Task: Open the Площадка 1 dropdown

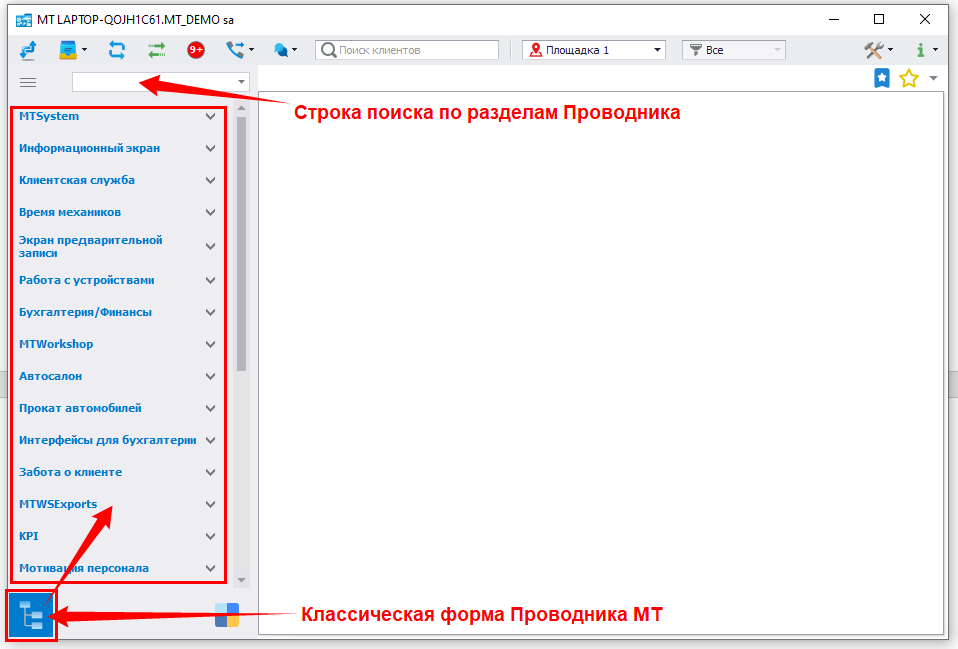Action: click(594, 50)
